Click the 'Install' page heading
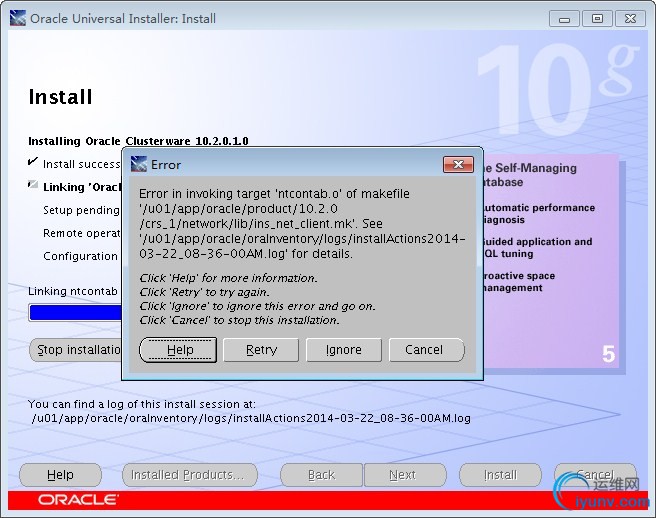This screenshot has height=518, width=656. (60, 97)
